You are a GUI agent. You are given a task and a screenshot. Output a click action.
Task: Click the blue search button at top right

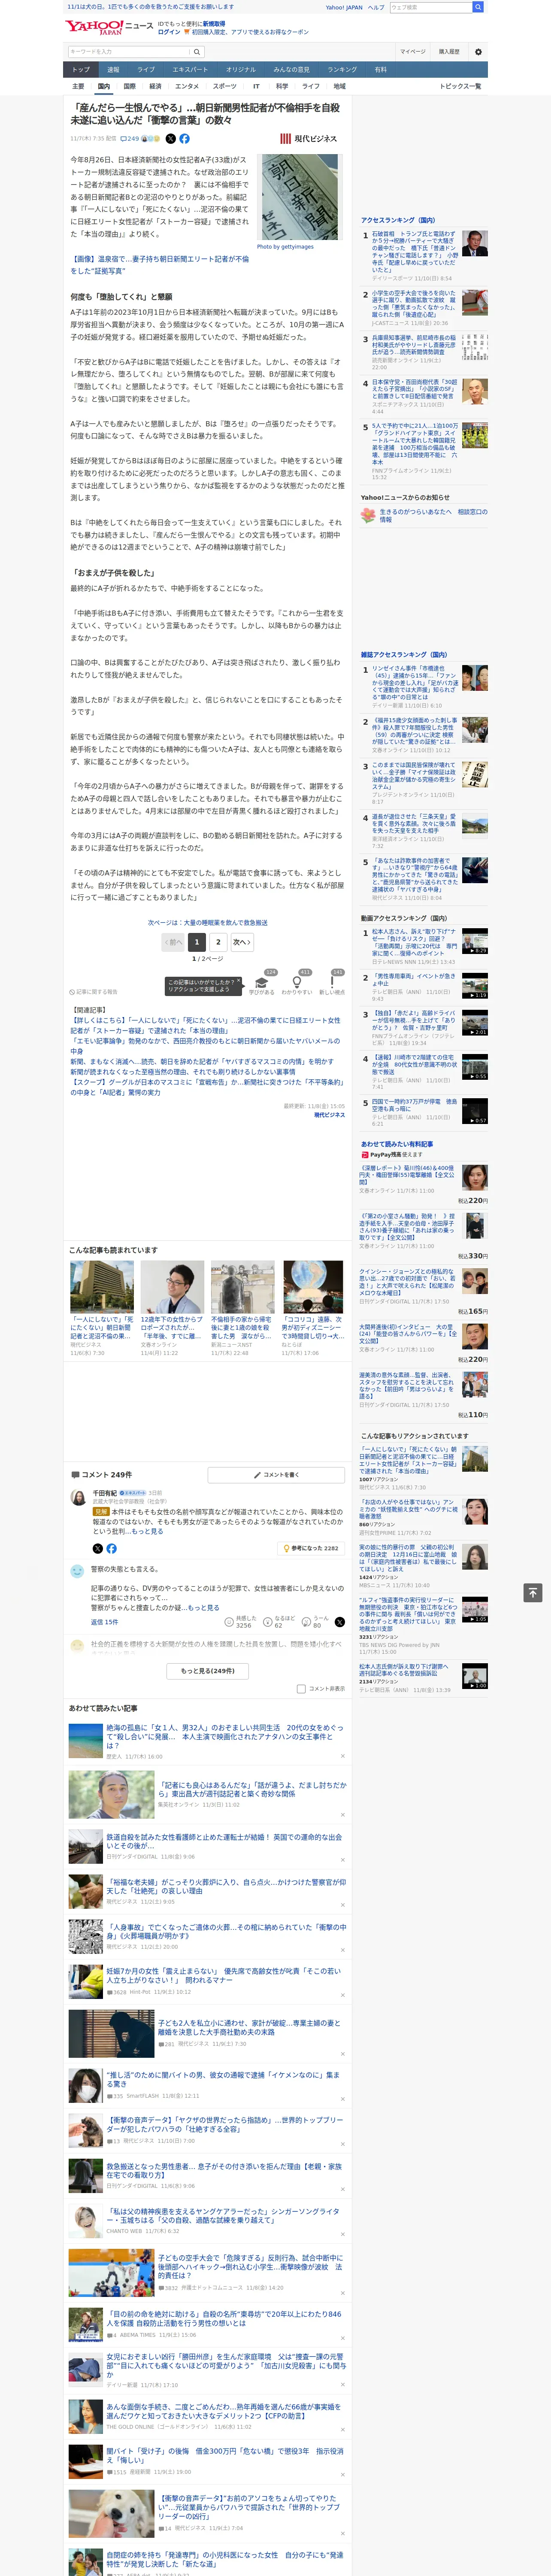coord(478,7)
